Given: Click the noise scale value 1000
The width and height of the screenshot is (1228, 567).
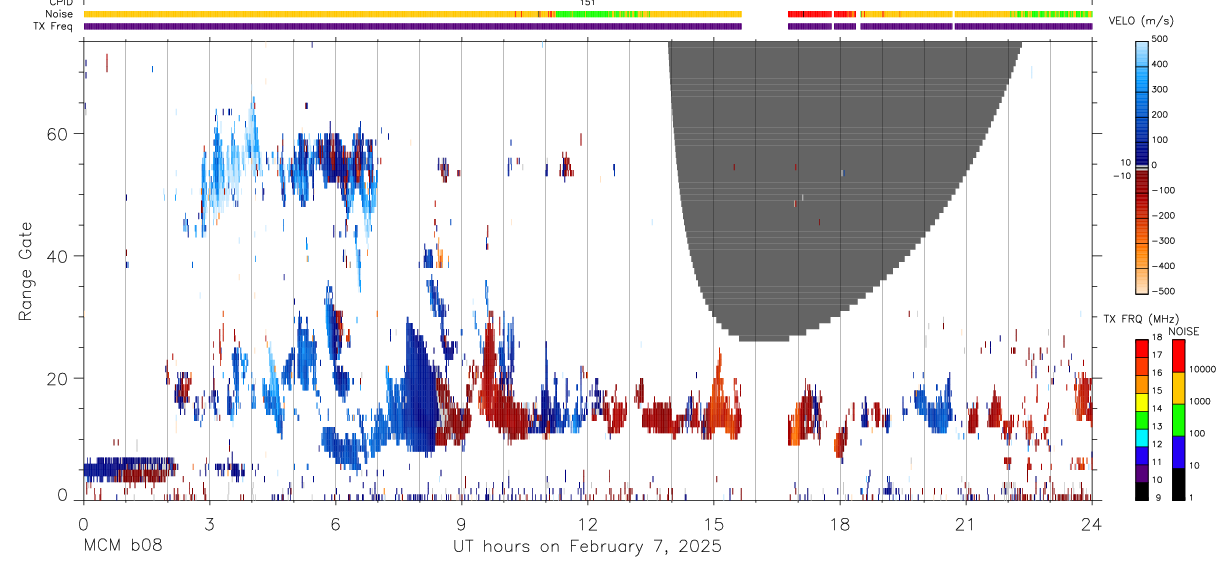Looking at the screenshot, I should point(1200,400).
